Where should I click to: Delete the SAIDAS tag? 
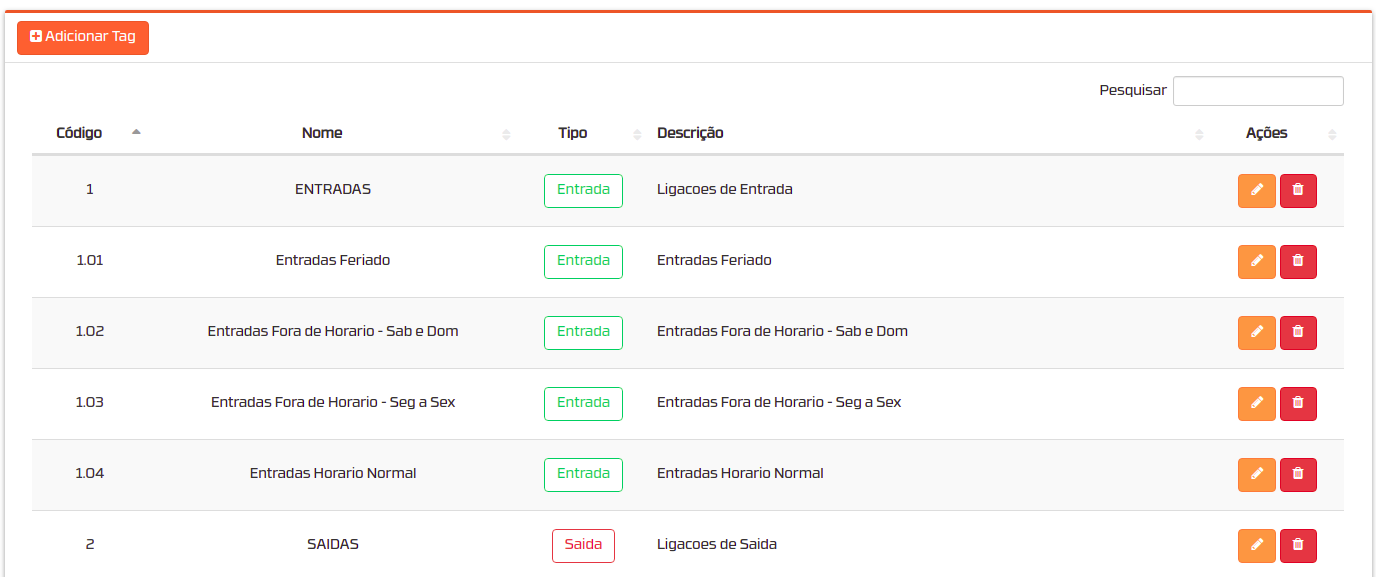[1298, 546]
